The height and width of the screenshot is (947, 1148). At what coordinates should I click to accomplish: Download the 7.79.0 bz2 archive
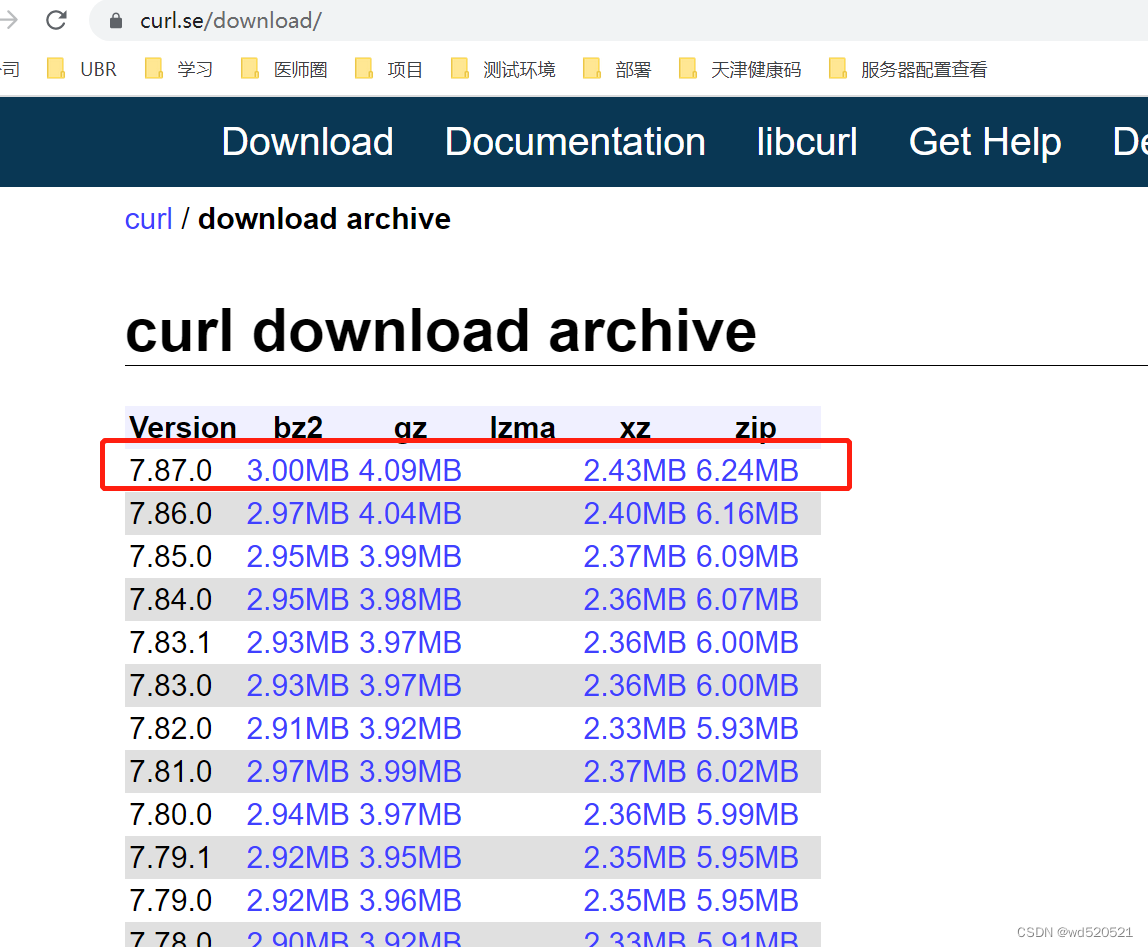[x=297, y=901]
